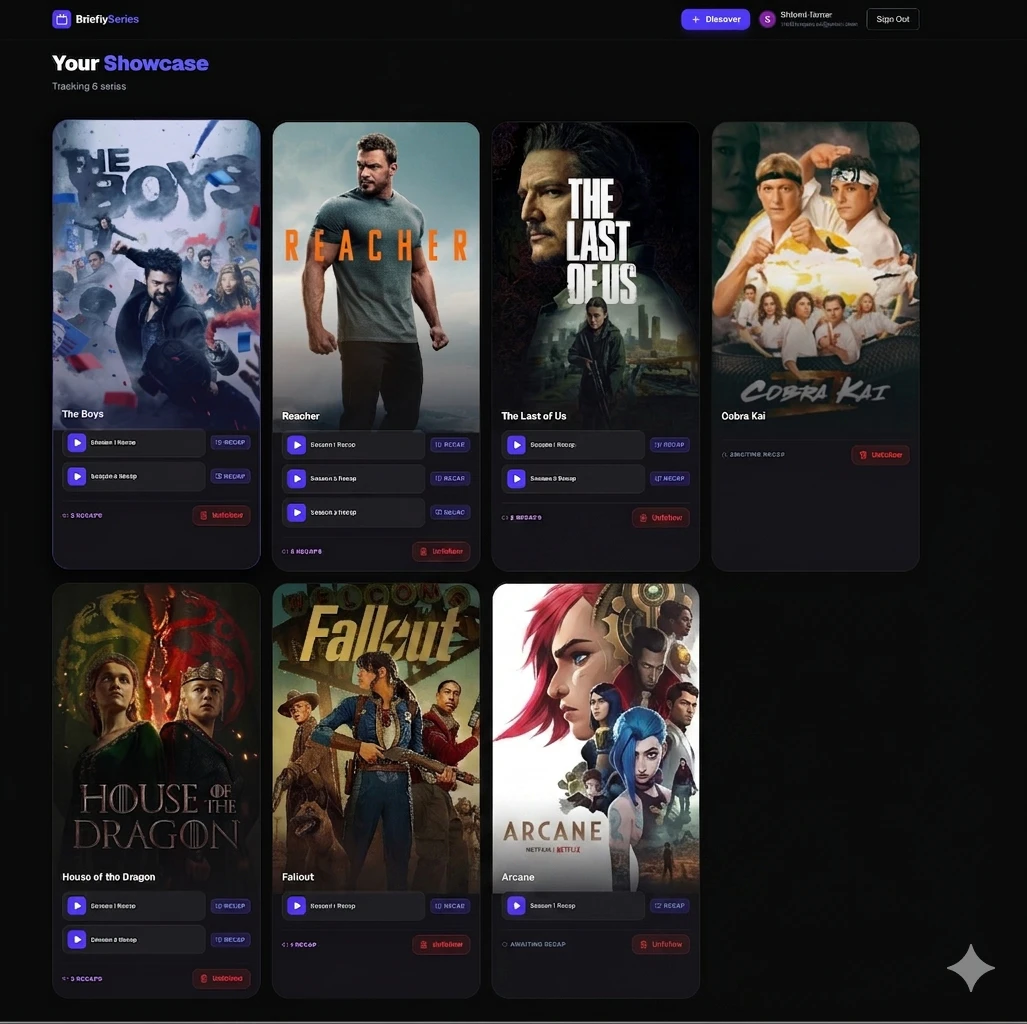Screen dimensions: 1027x1024
Task: Play the first season recap in The Boys
Action: 77,442
